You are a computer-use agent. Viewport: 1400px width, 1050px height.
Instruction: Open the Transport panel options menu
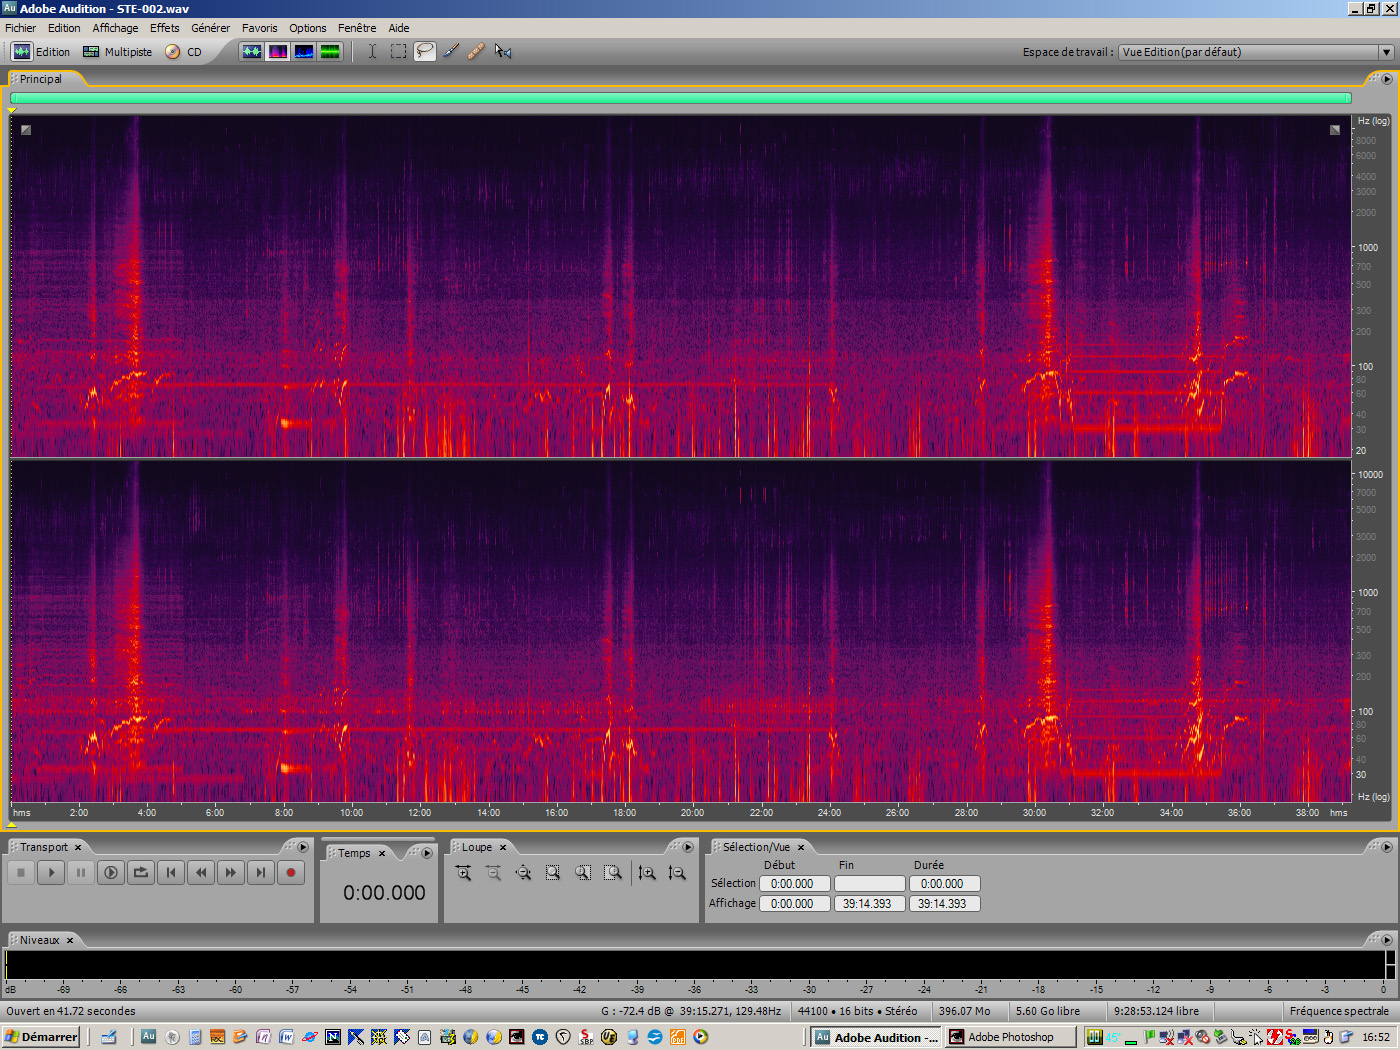click(x=303, y=847)
